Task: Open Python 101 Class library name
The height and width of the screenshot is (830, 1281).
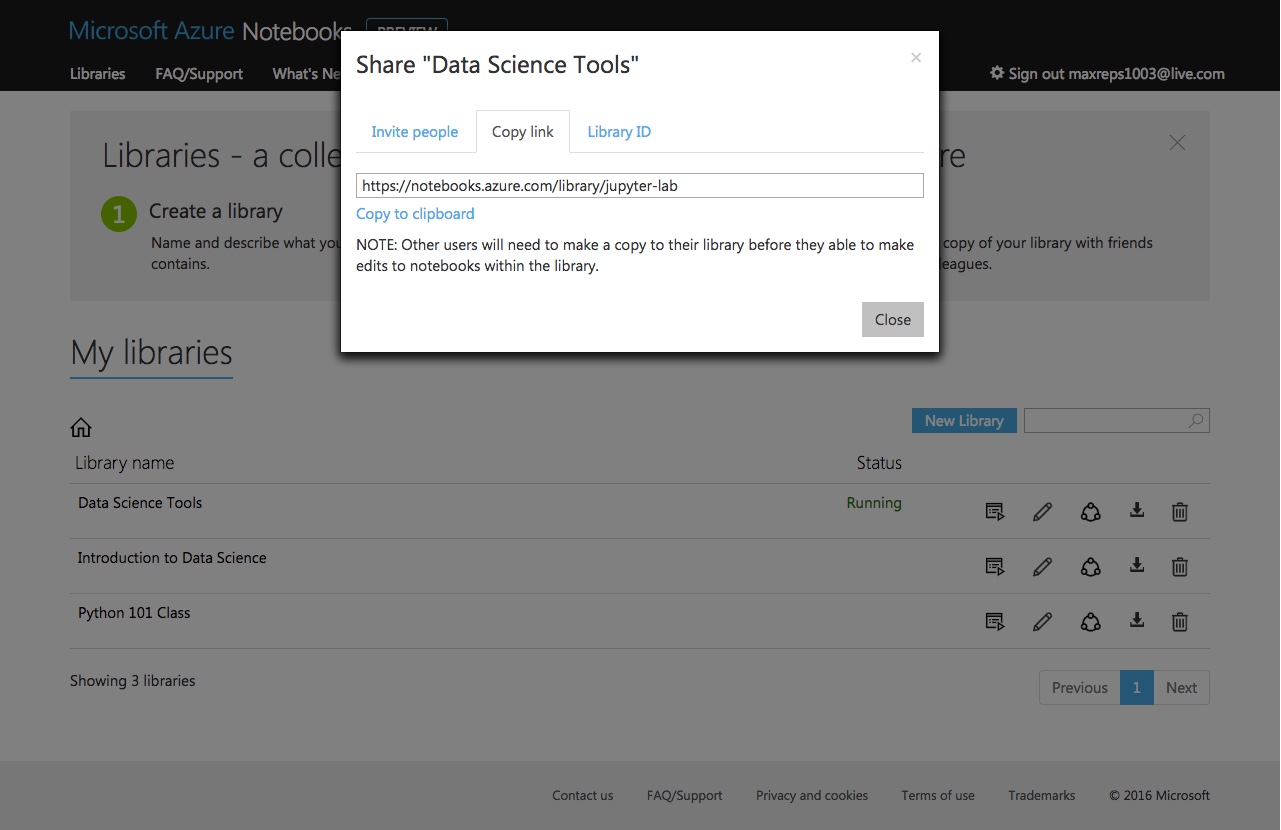Action: click(134, 613)
